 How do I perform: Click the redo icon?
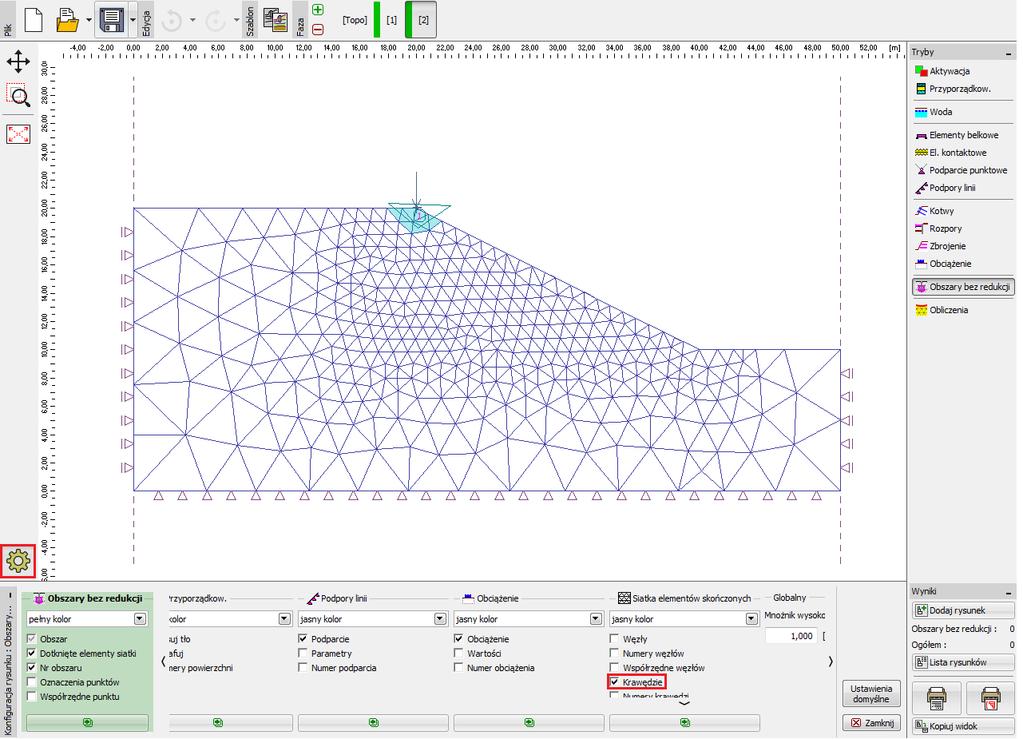click(x=215, y=21)
